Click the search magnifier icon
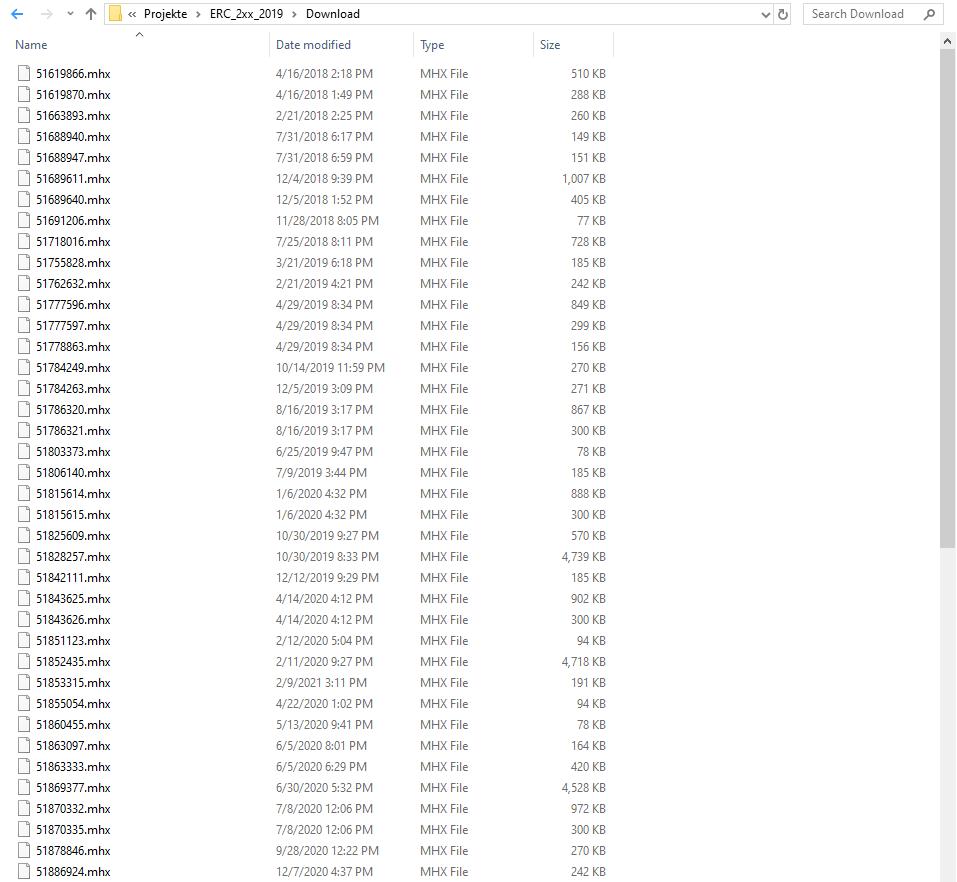The height and width of the screenshot is (882, 957). (930, 14)
